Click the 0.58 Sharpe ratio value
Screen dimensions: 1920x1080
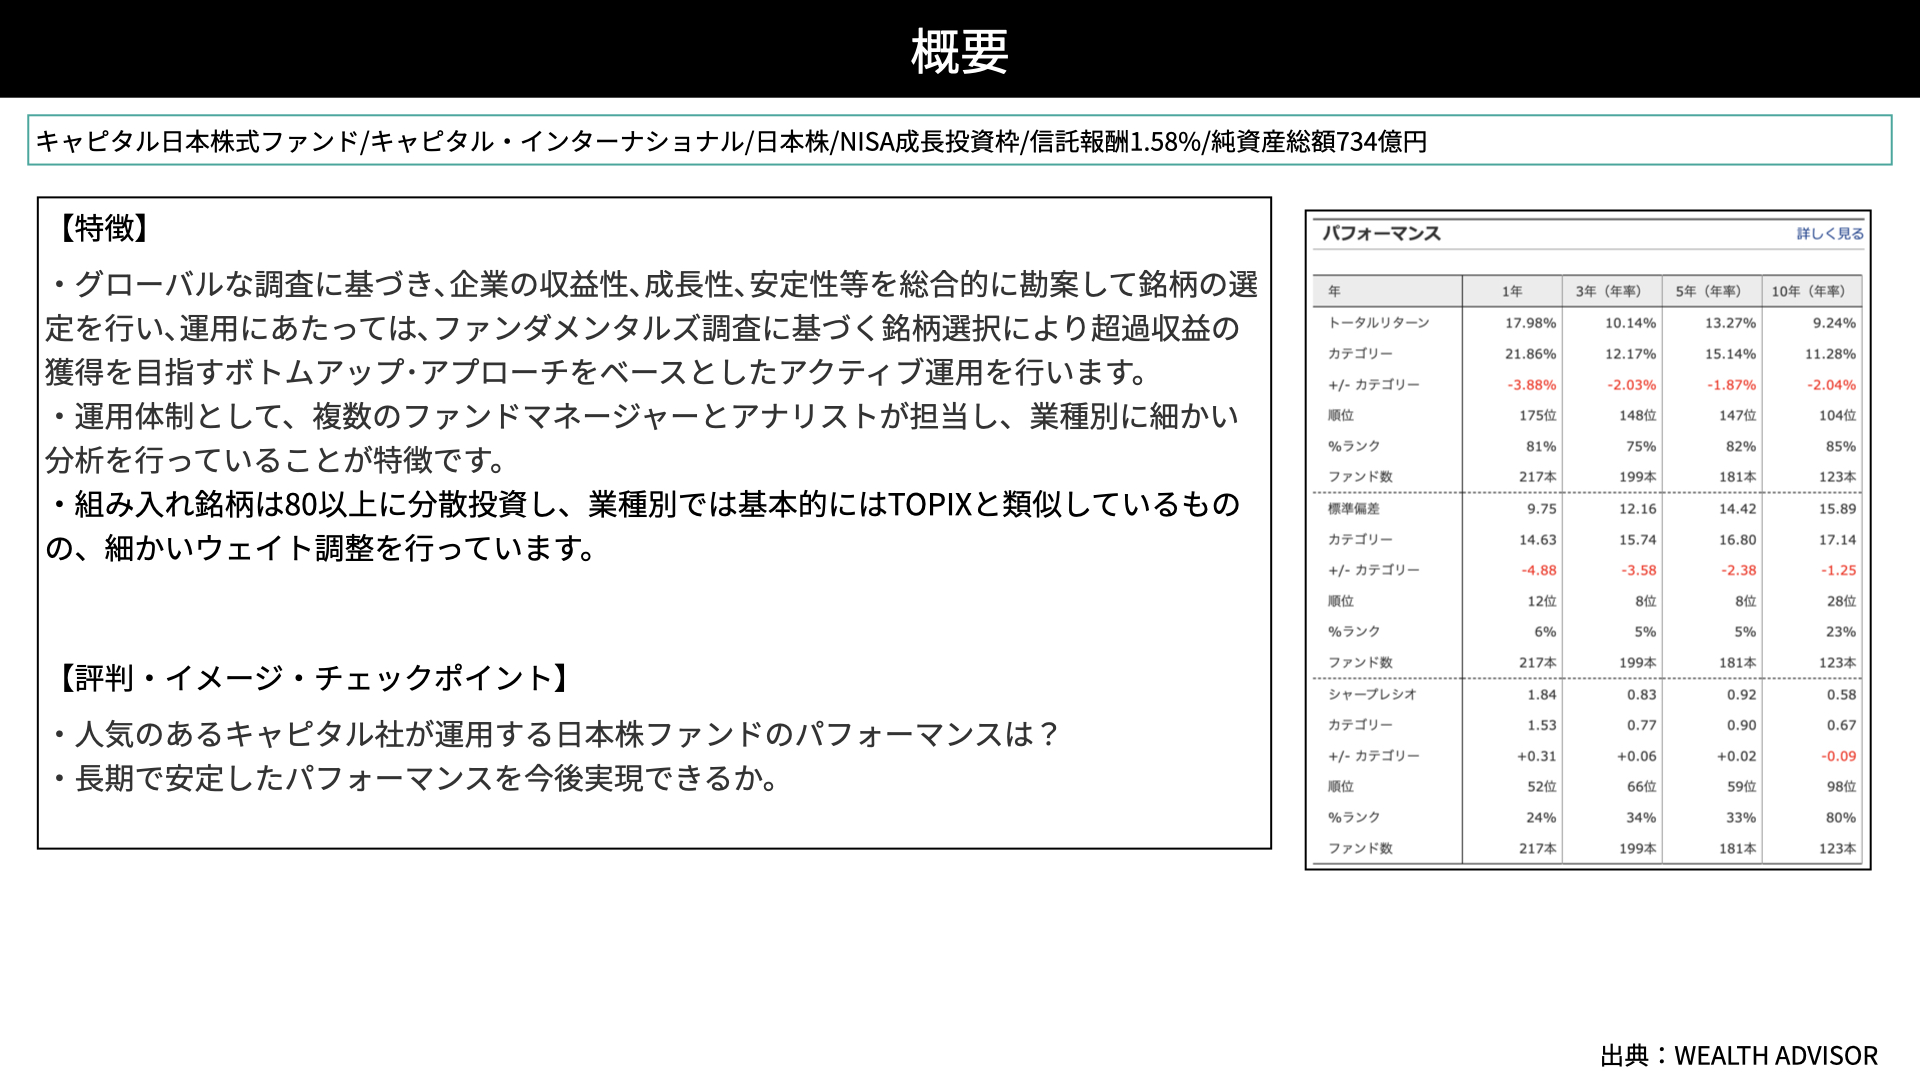[x=1842, y=694]
